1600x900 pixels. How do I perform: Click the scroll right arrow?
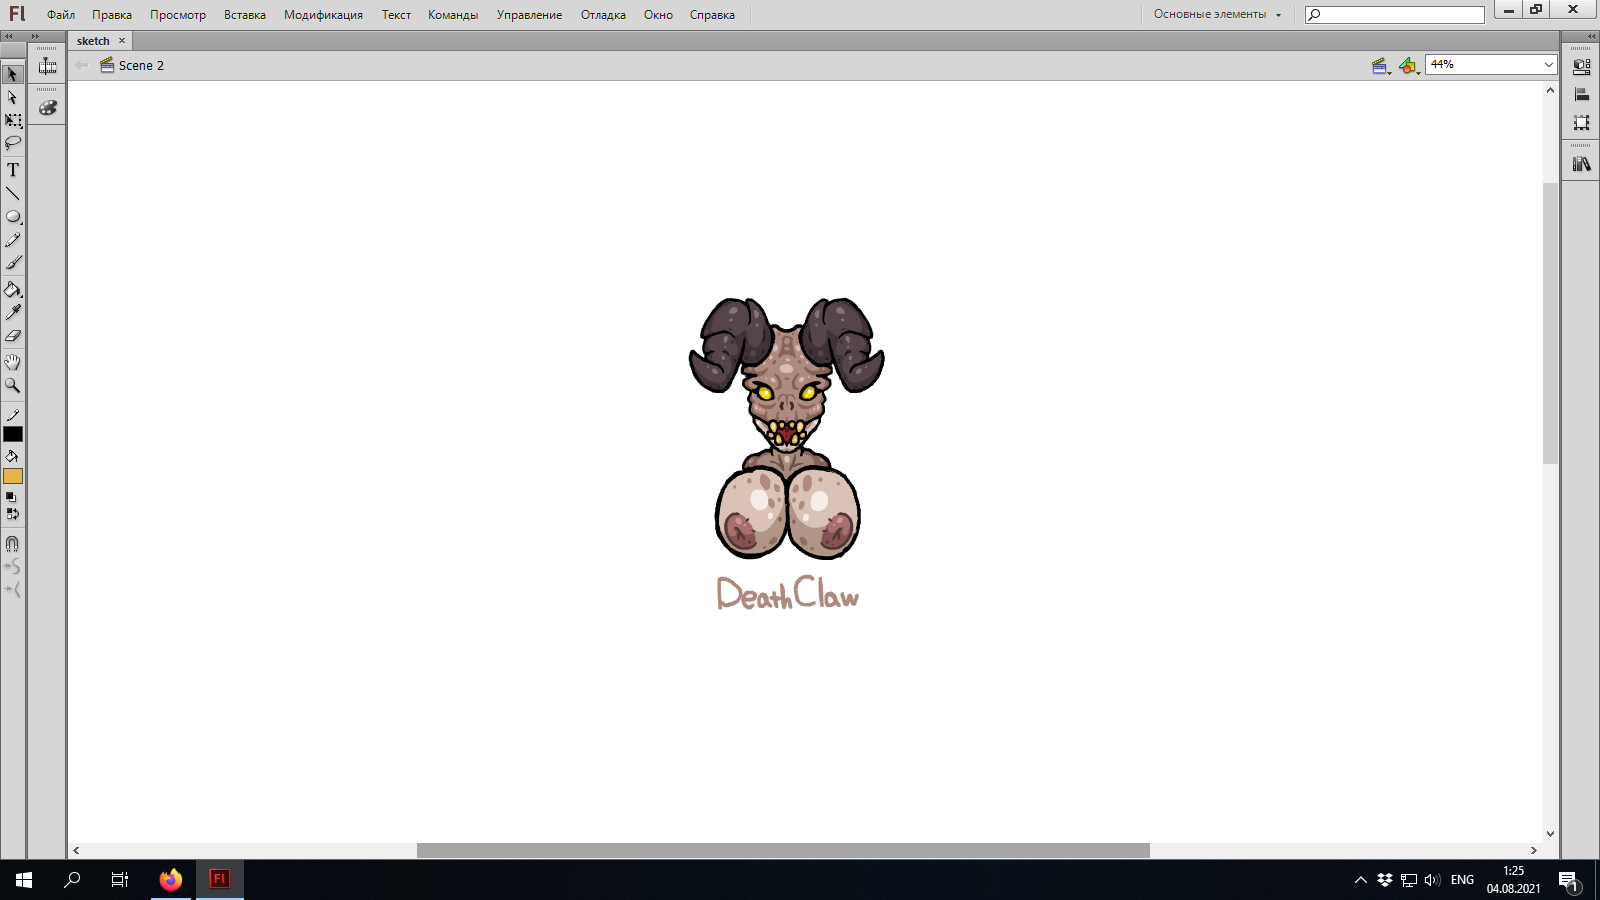point(1533,850)
